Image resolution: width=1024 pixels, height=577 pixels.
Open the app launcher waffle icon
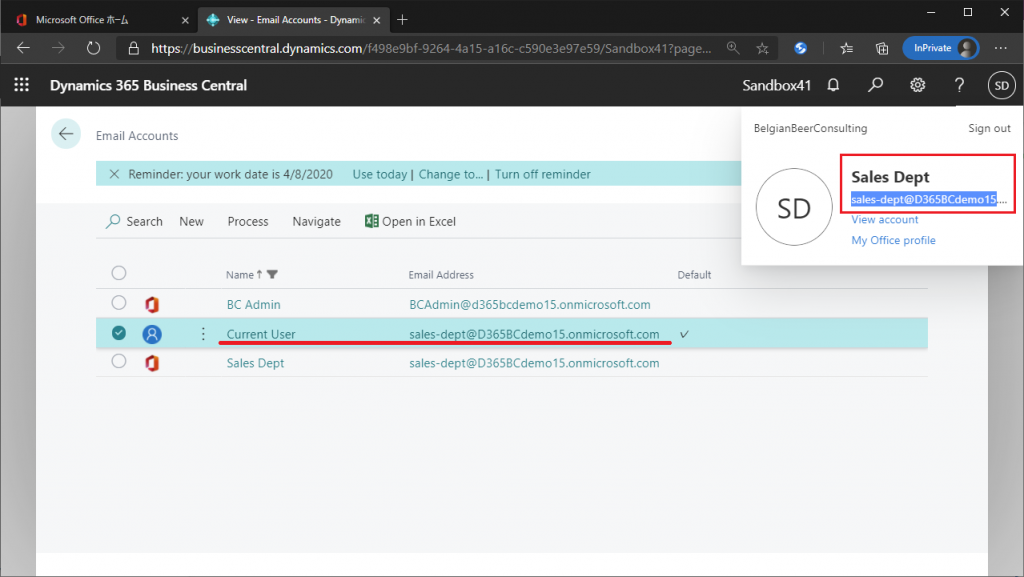[22, 85]
